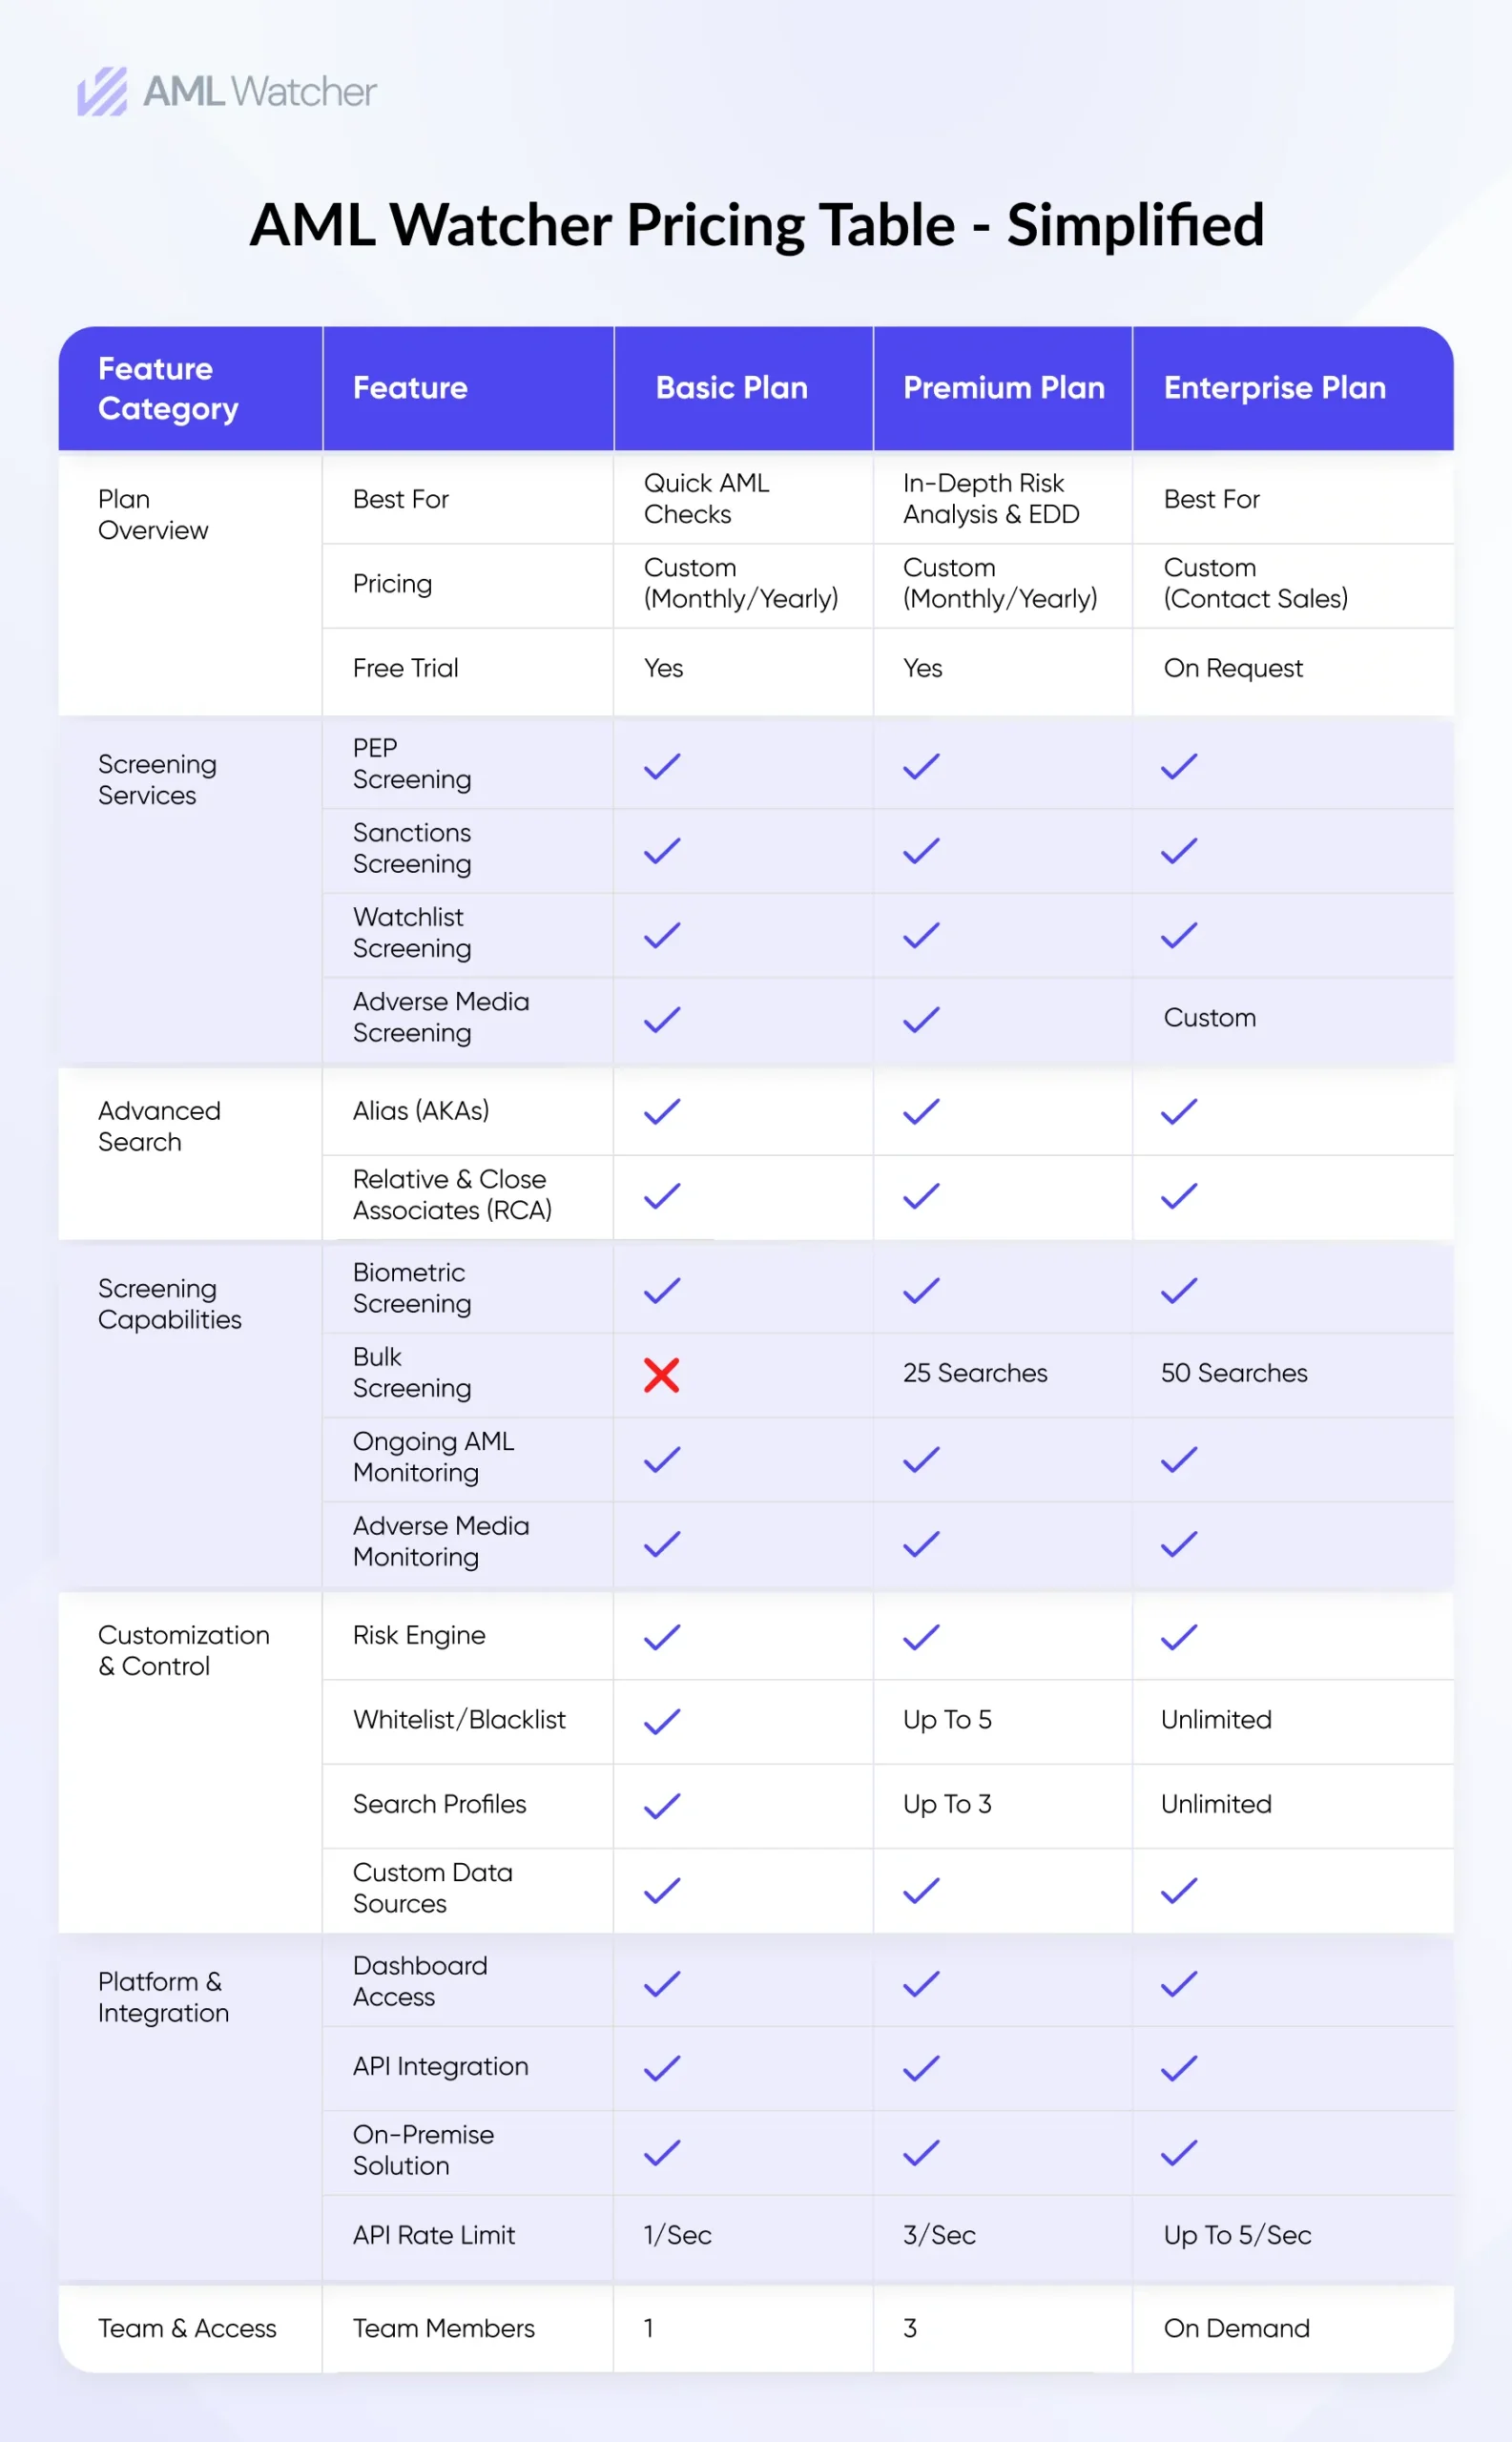Click the red X for Bulk Screening
1512x2442 pixels.
point(661,1375)
